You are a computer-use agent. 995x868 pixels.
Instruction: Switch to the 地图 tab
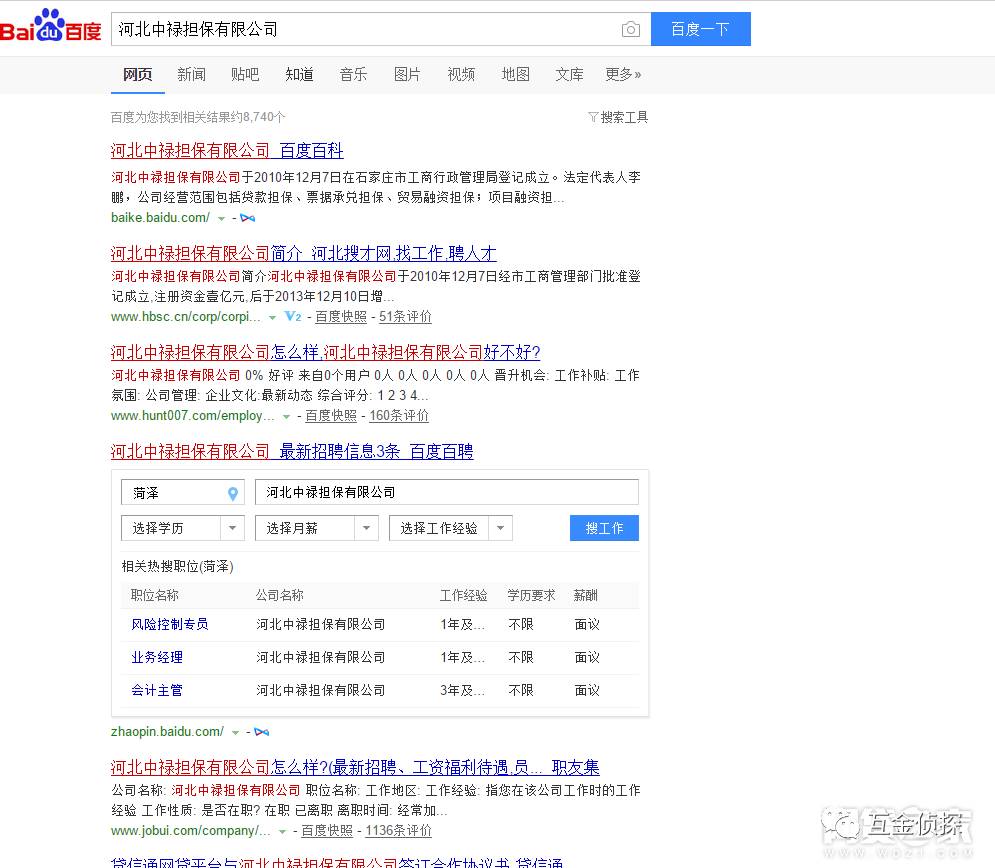pos(515,74)
